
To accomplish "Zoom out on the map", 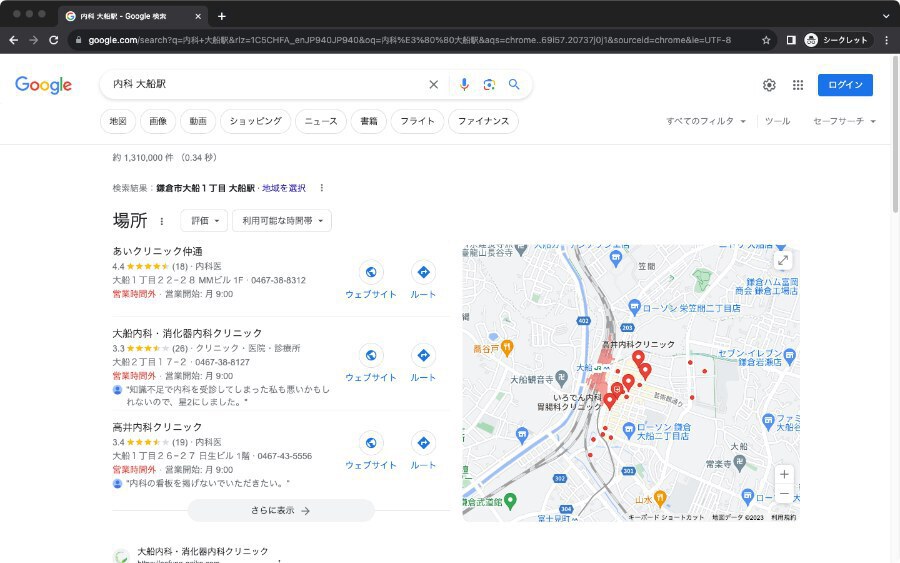I will click(x=784, y=494).
